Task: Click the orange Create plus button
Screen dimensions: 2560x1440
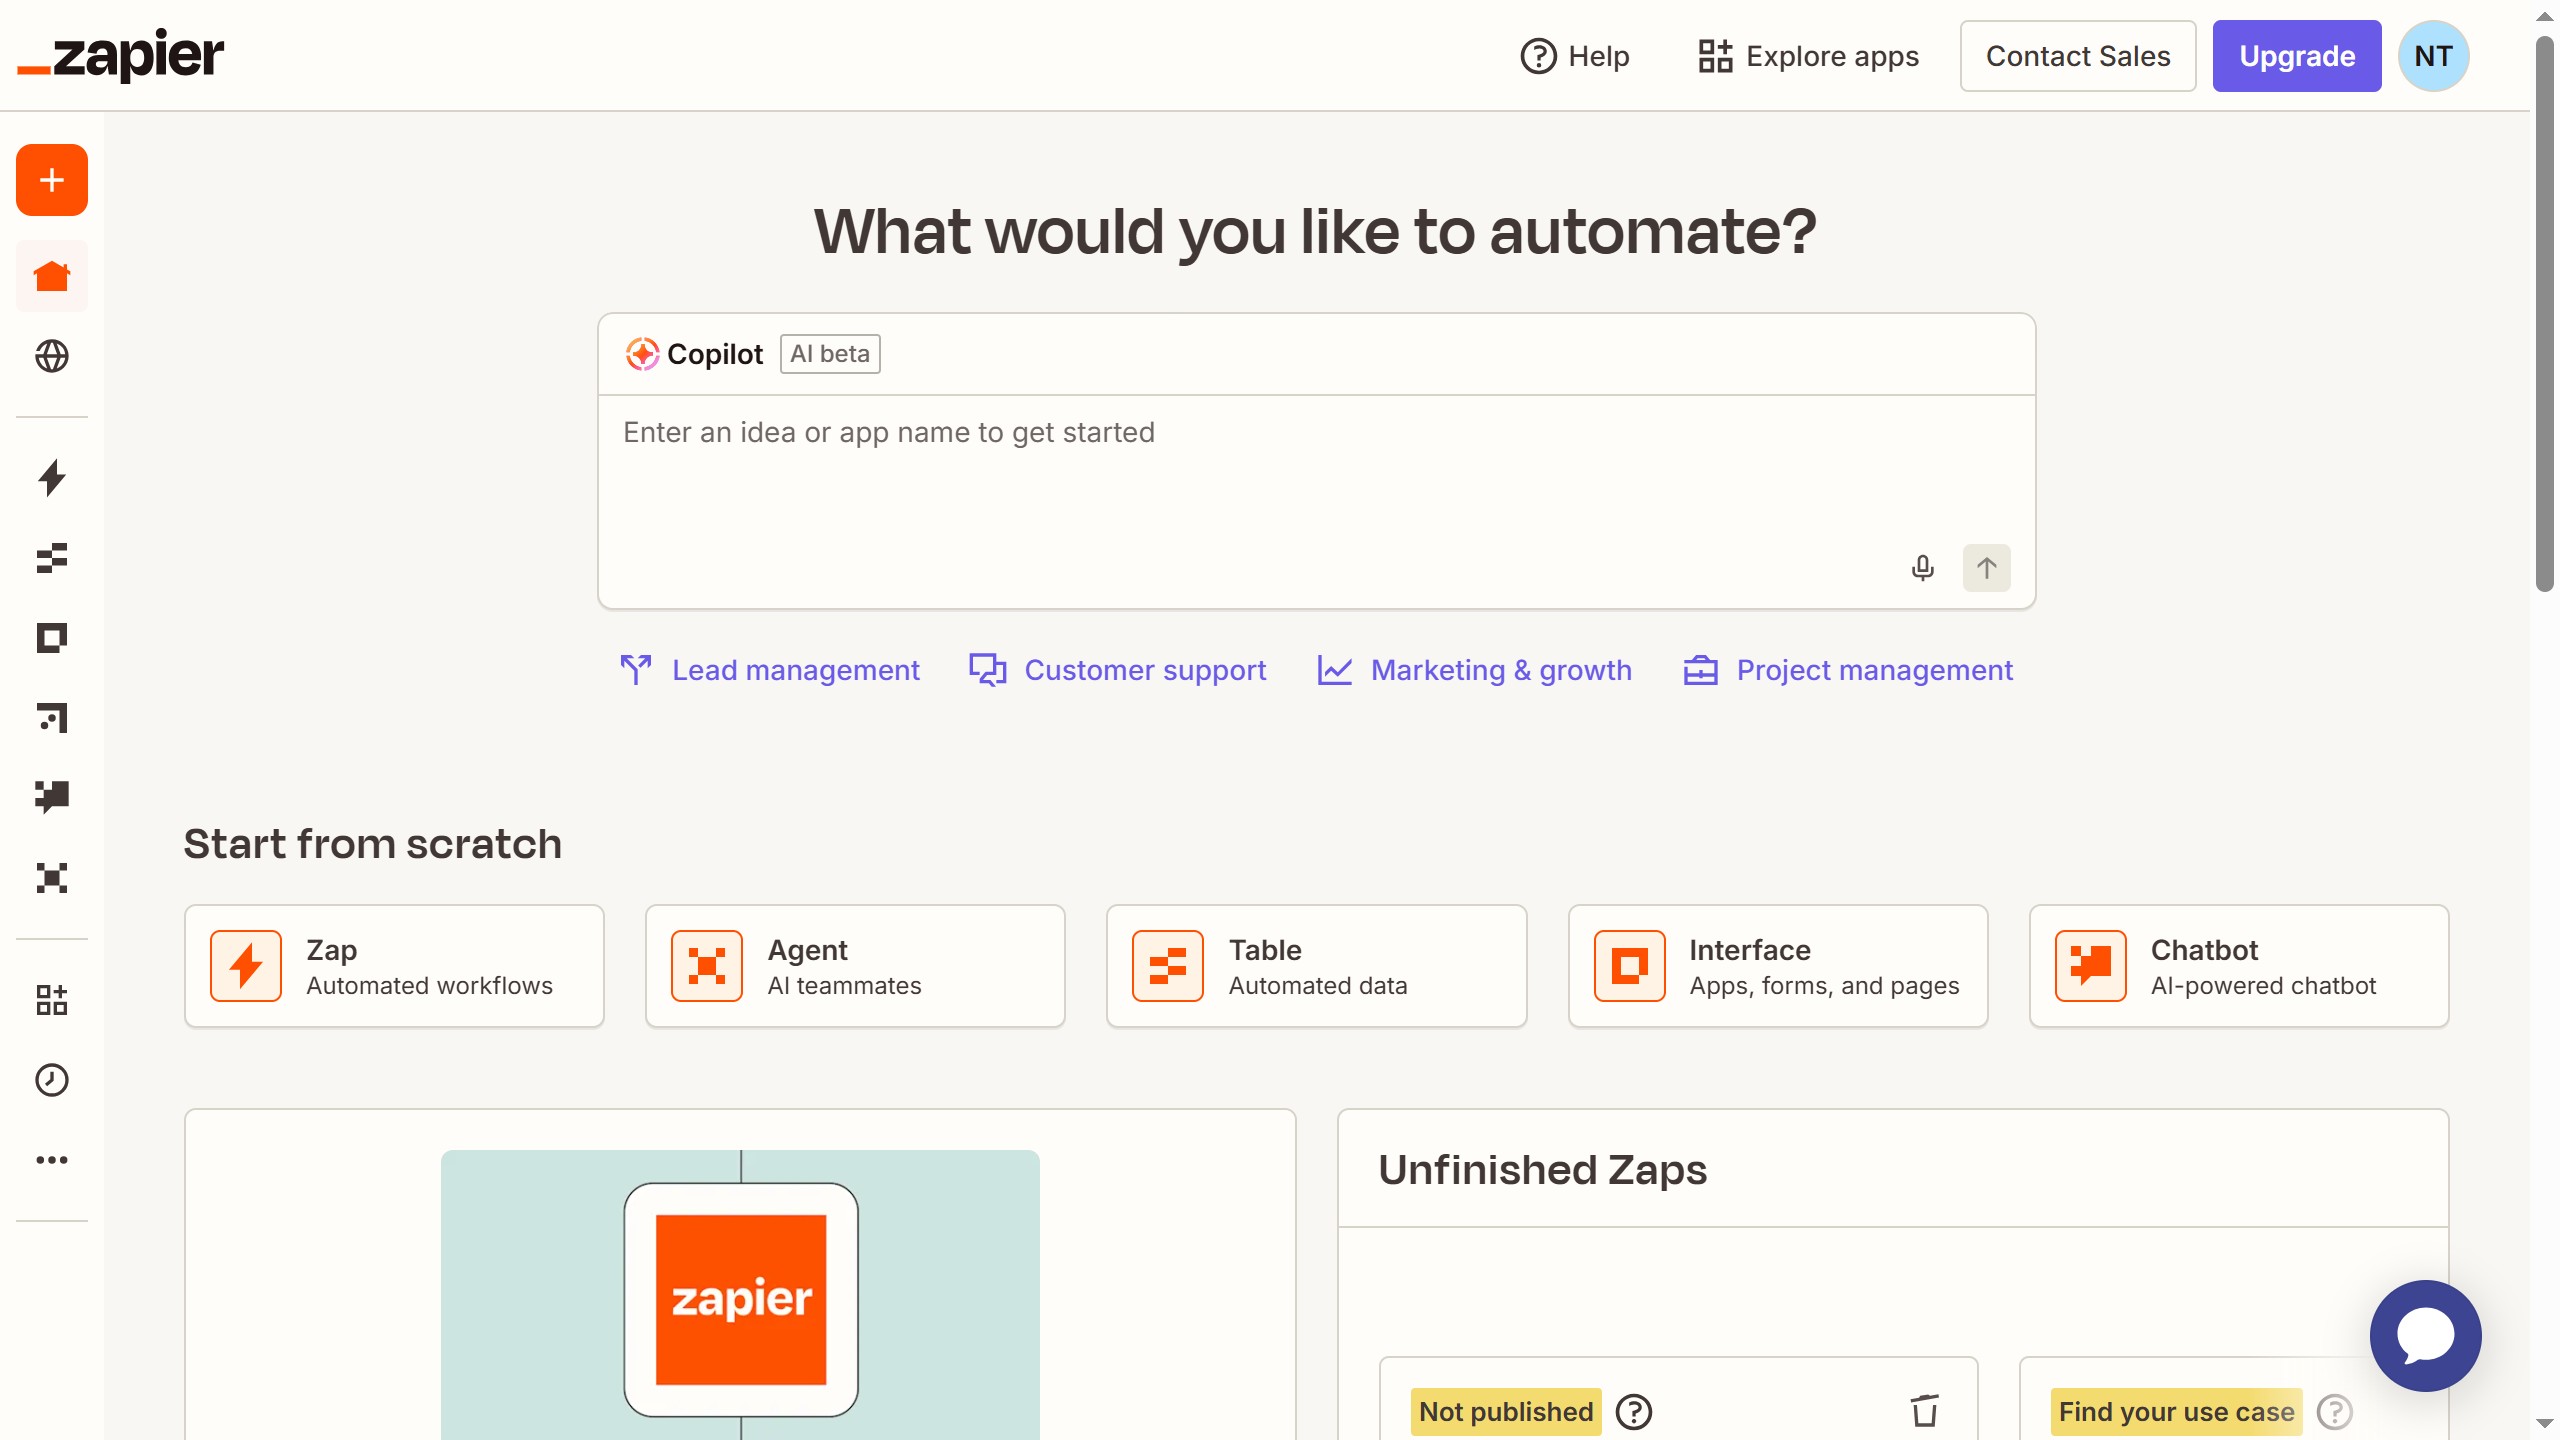Action: tap(52, 180)
